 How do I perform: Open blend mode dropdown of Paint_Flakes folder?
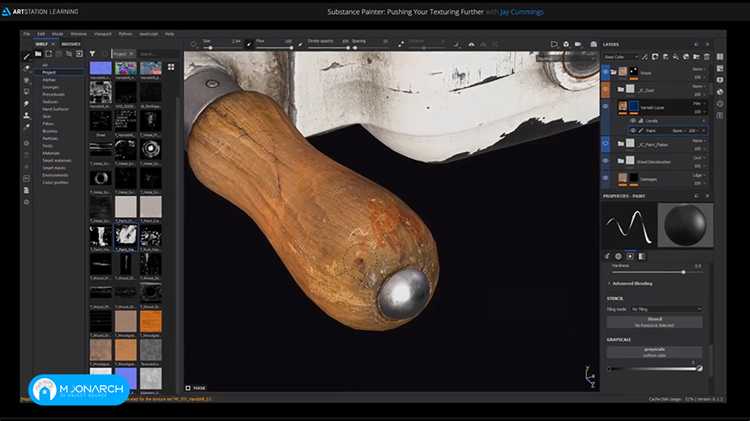pos(698,141)
